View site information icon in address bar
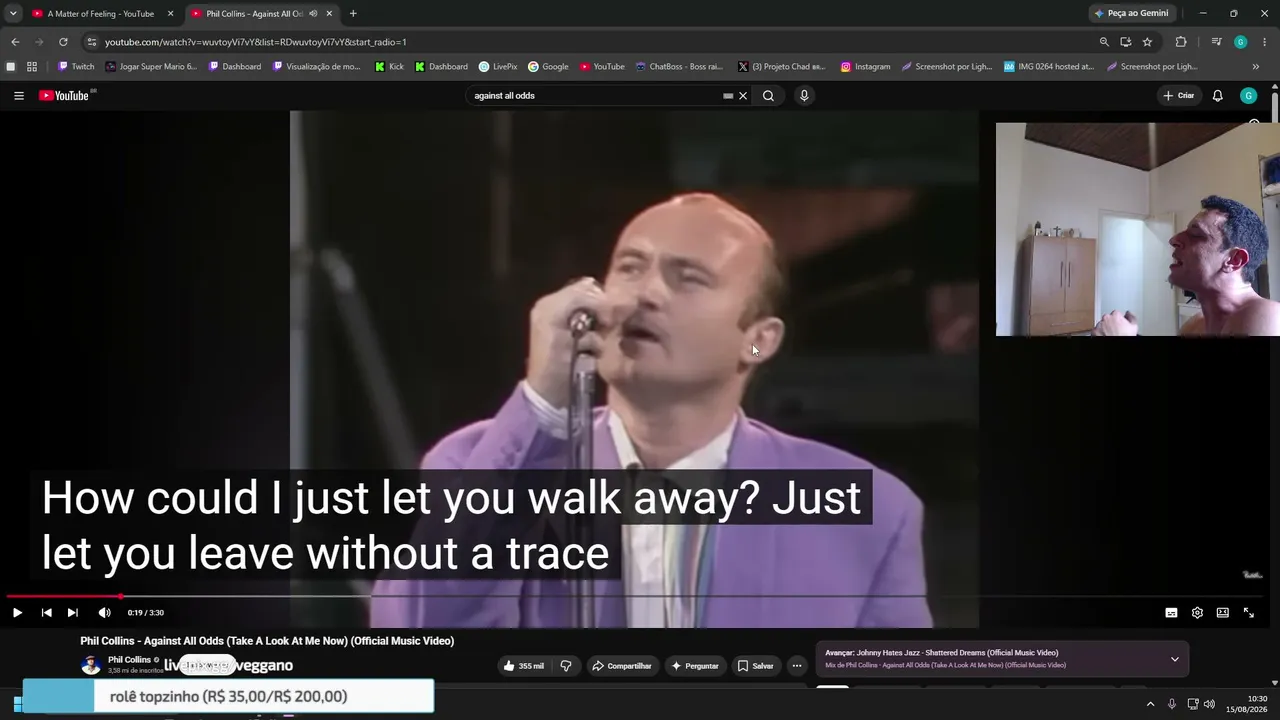This screenshot has width=1280, height=720. click(x=92, y=42)
